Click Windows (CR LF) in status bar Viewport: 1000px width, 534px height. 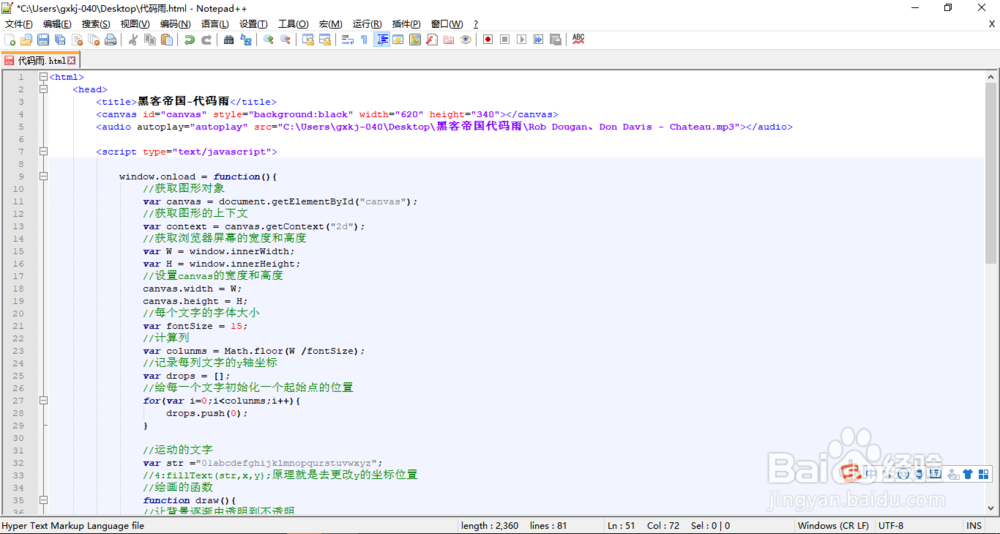[x=835, y=526]
